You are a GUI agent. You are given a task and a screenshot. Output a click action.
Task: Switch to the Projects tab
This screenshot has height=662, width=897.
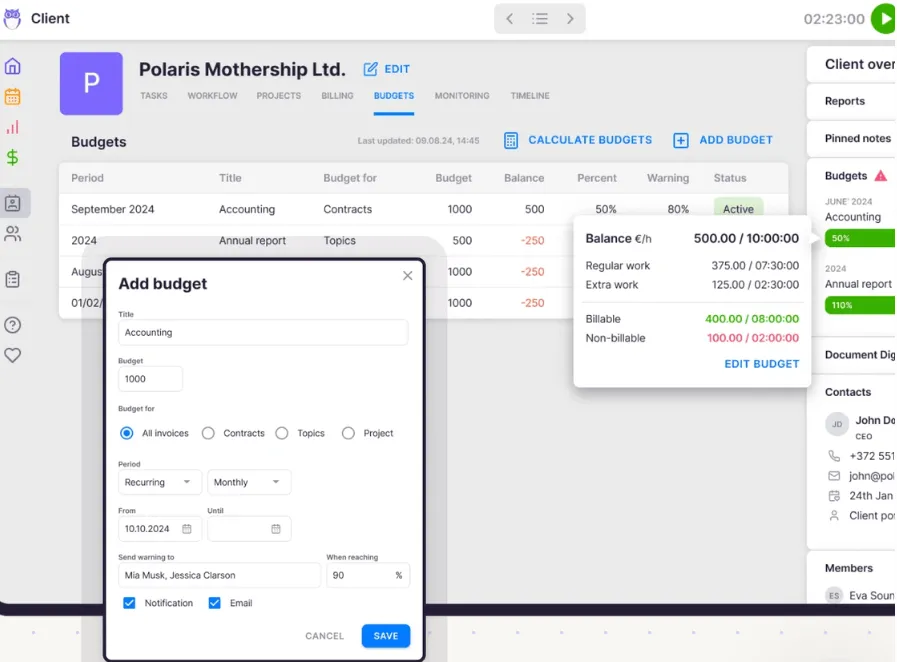pyautogui.click(x=279, y=96)
